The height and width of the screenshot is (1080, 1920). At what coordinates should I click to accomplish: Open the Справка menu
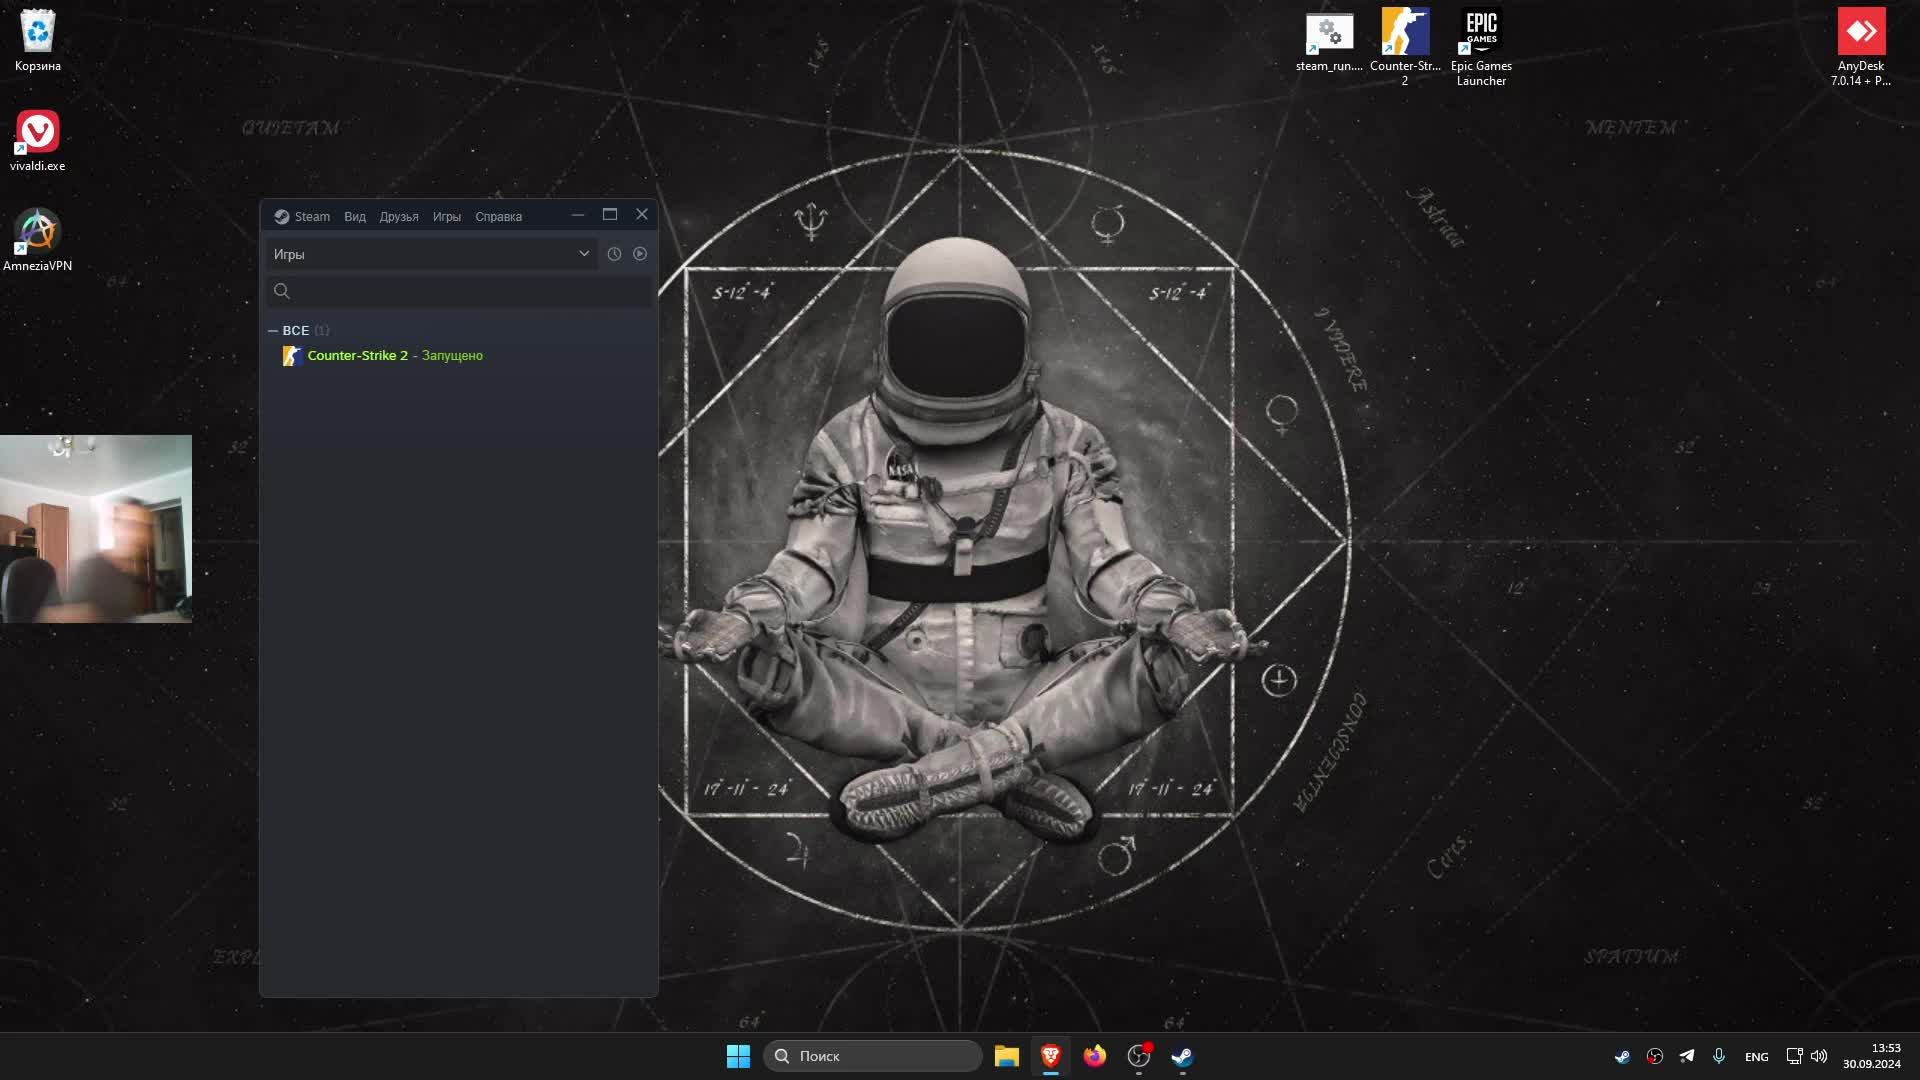pos(498,216)
